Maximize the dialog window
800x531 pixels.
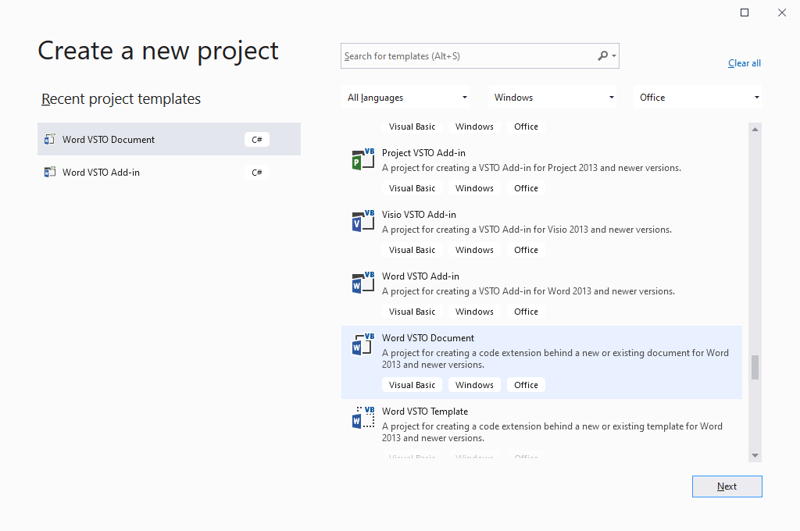pyautogui.click(x=744, y=13)
